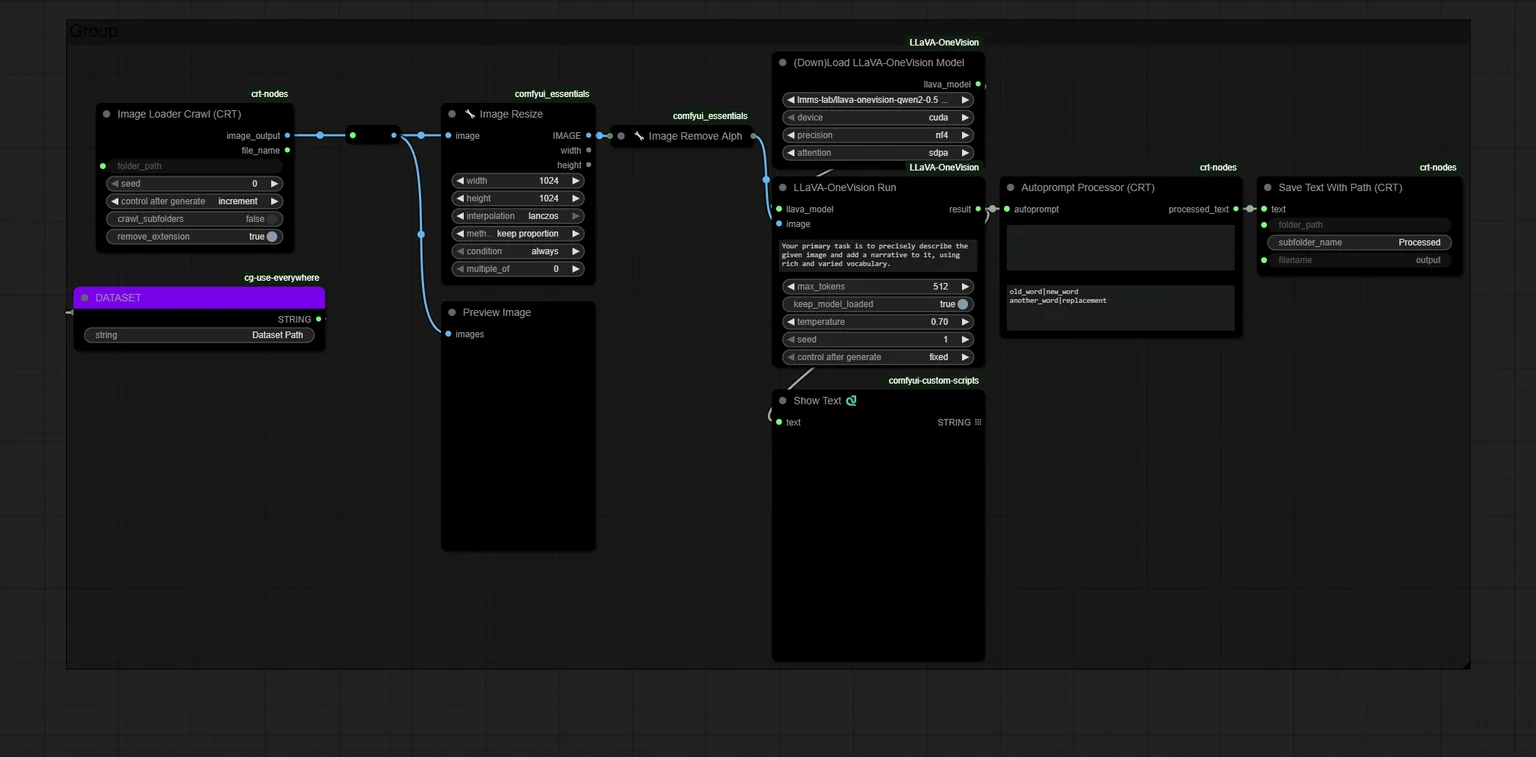Select the purple DATASET node title

[118, 298]
